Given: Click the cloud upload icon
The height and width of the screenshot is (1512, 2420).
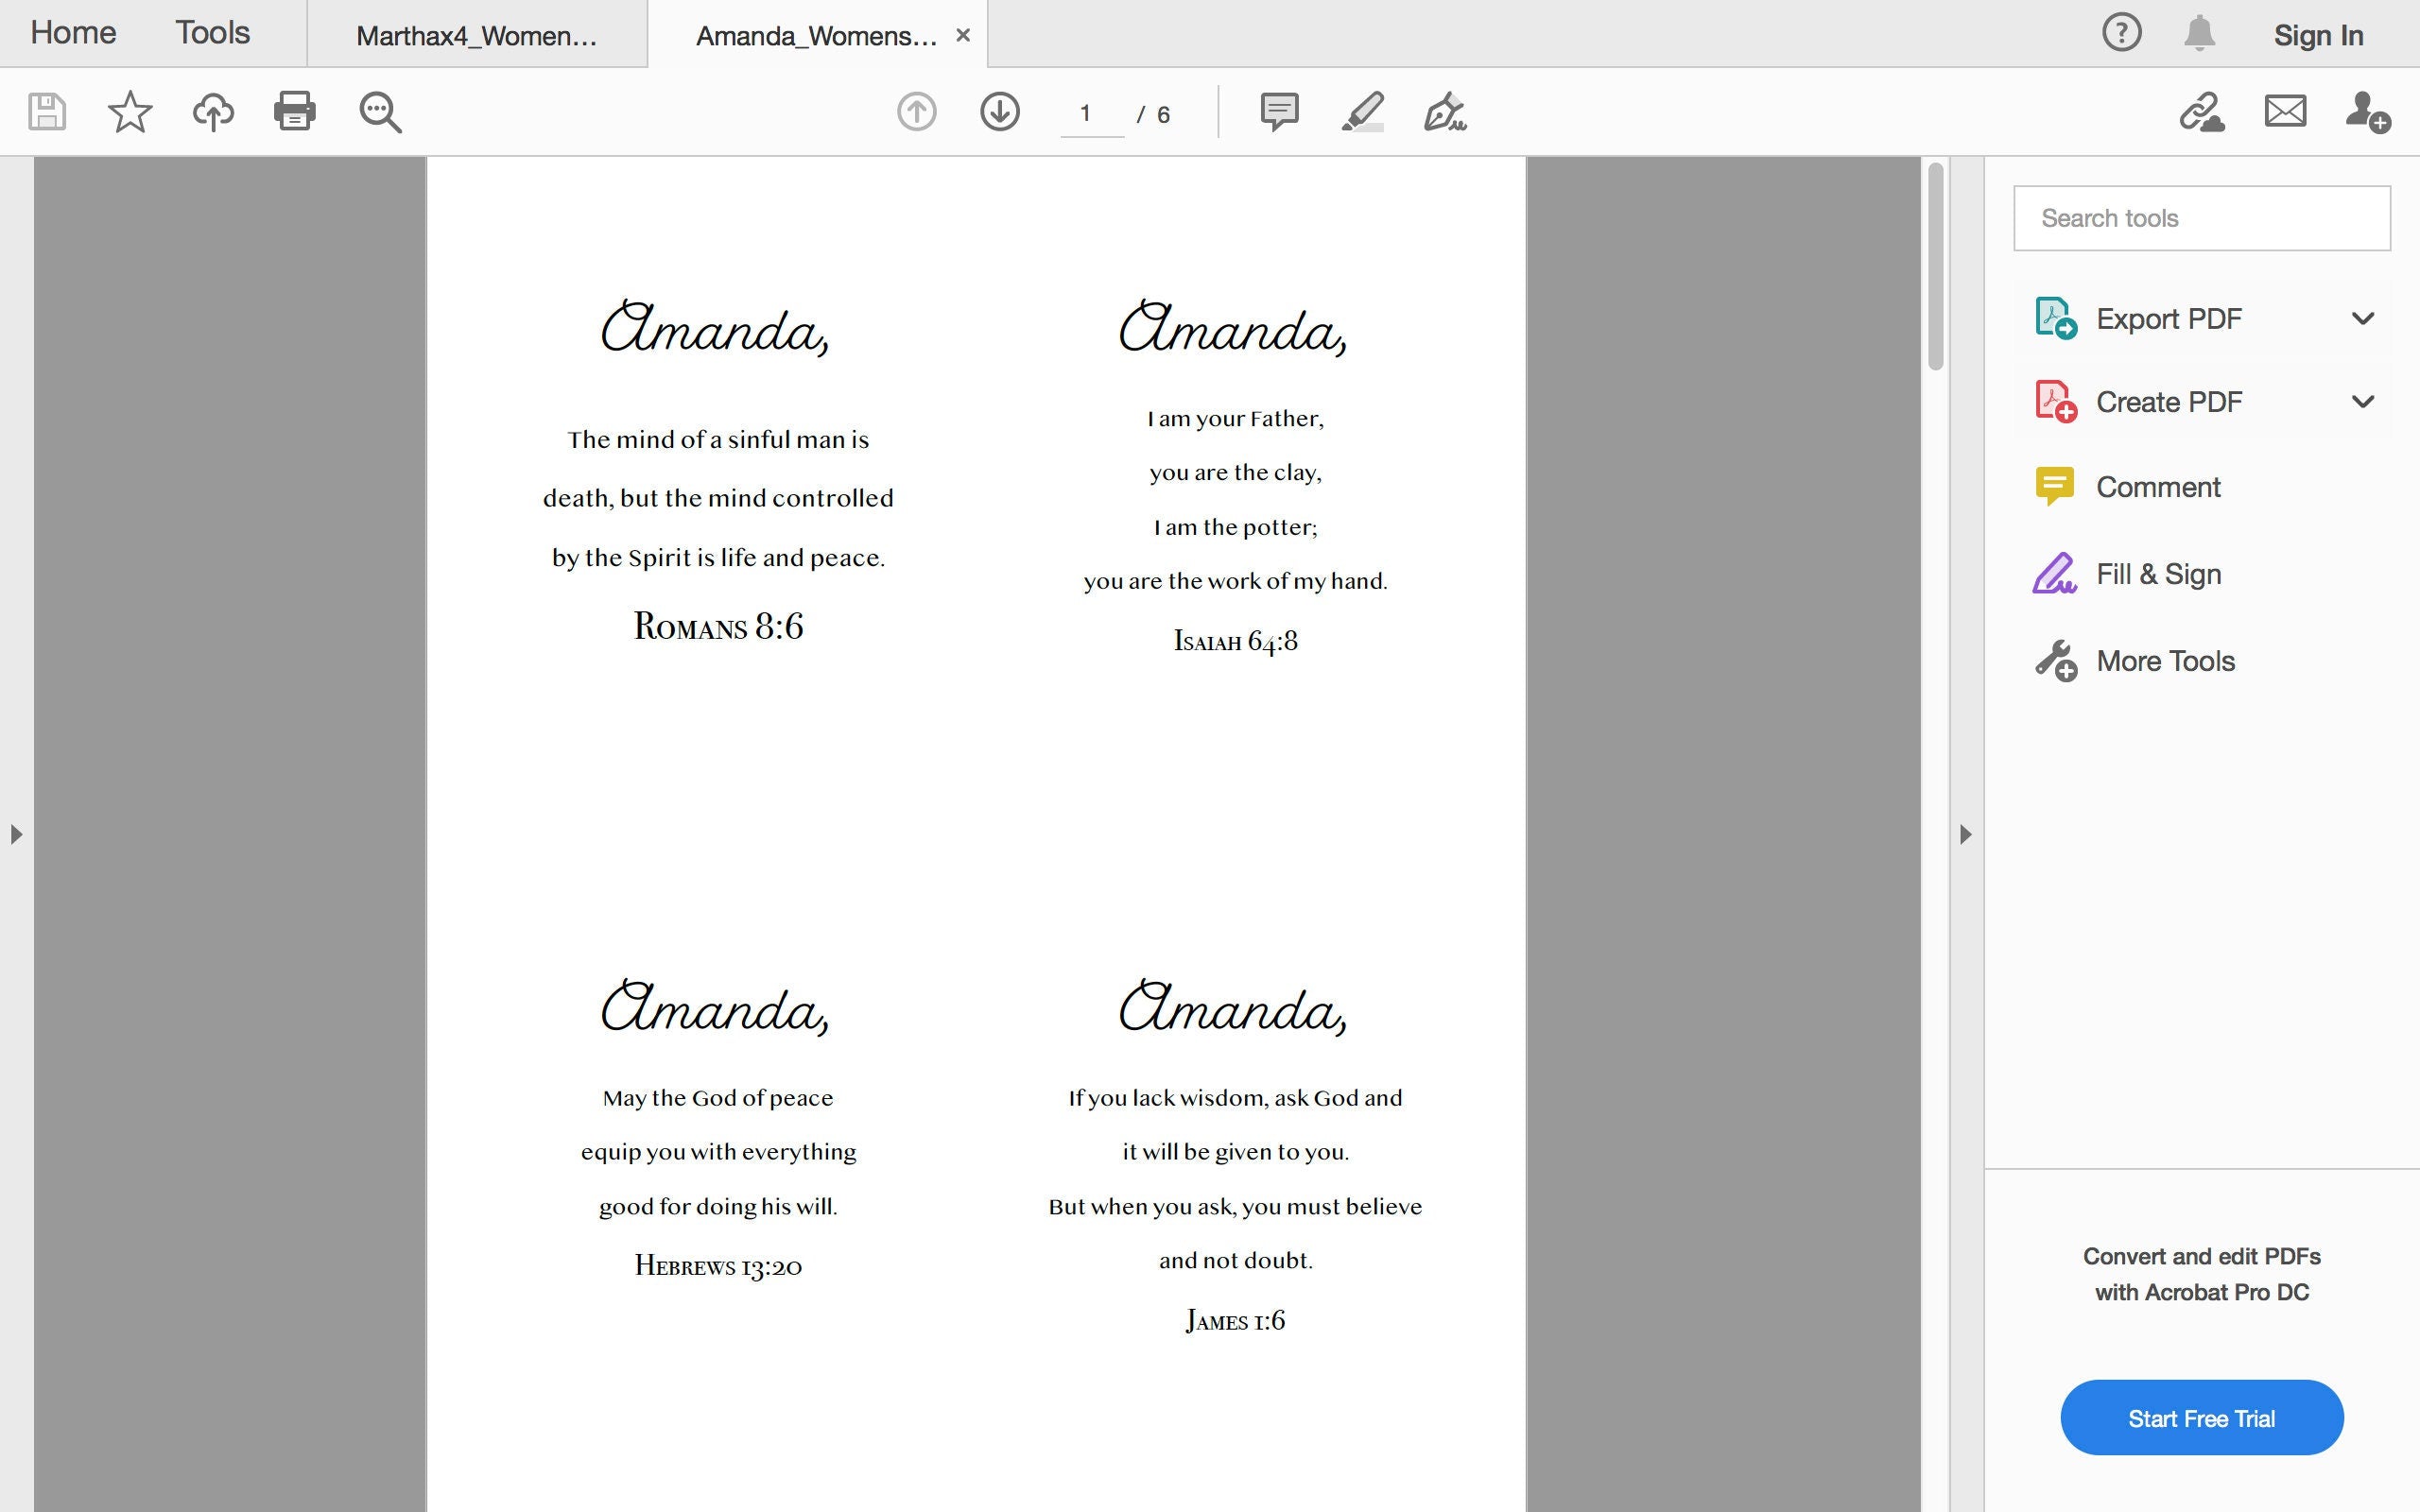Looking at the screenshot, I should [213, 111].
